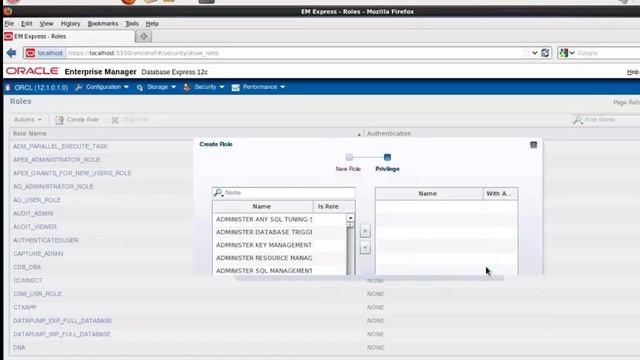
Task: Click the Drop Role button
Action: 130,120
